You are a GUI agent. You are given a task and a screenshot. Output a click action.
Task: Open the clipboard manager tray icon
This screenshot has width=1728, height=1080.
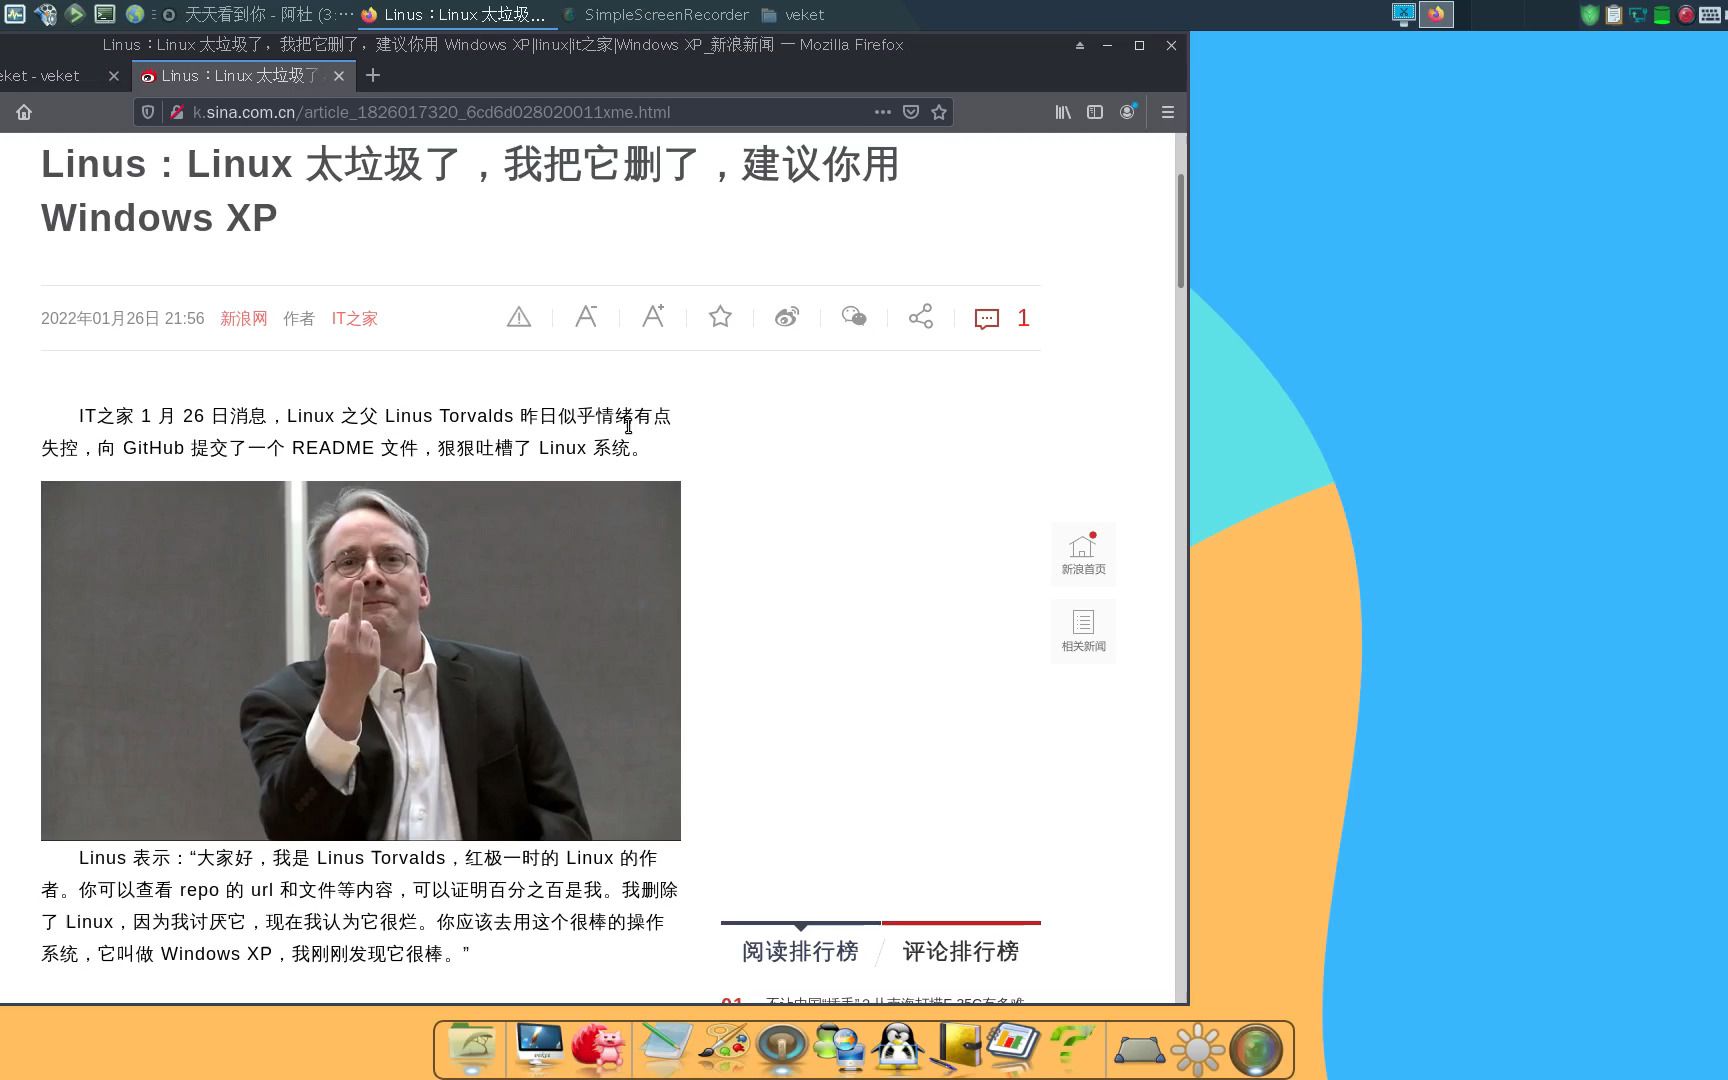click(1613, 15)
